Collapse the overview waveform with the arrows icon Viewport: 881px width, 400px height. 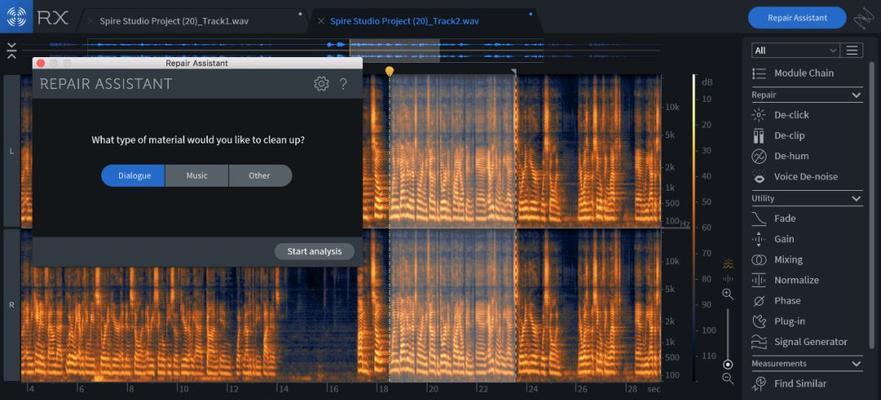point(12,50)
